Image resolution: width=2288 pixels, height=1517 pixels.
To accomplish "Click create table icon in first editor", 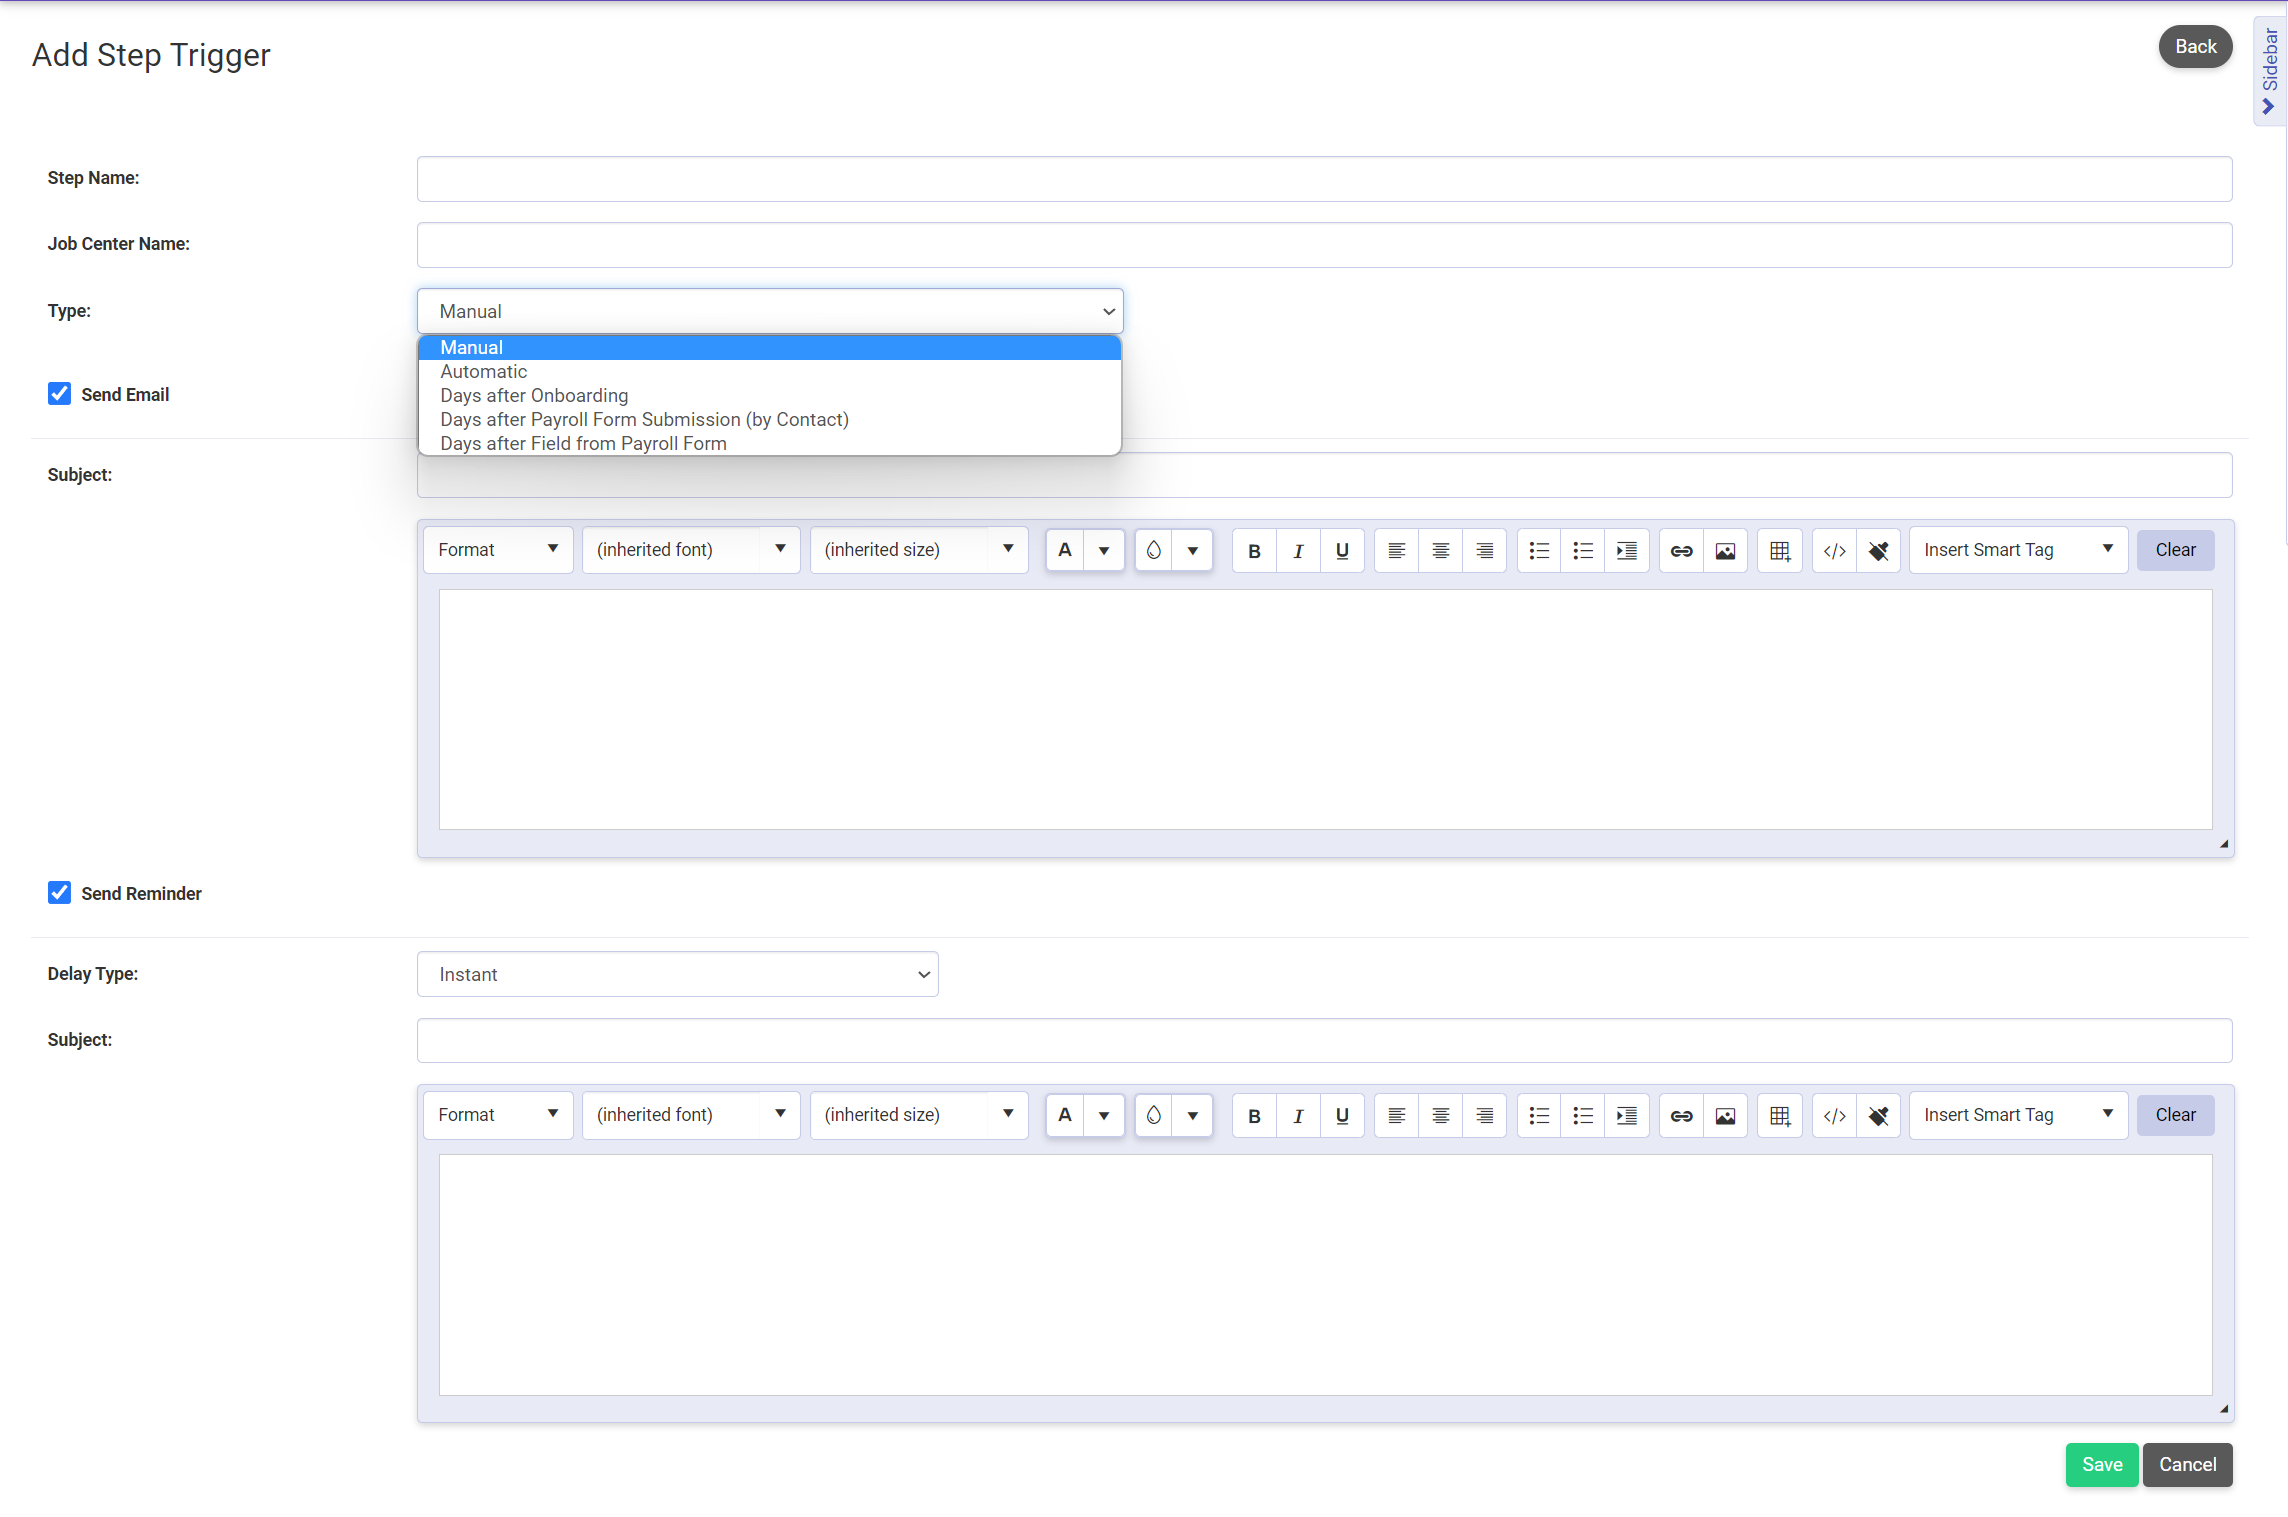I will (x=1780, y=551).
